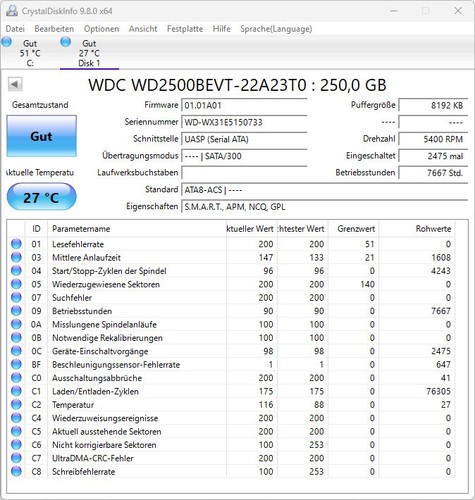
Task: Click threshold value 51 in Lesefehlerrate row
Action: 369,244
